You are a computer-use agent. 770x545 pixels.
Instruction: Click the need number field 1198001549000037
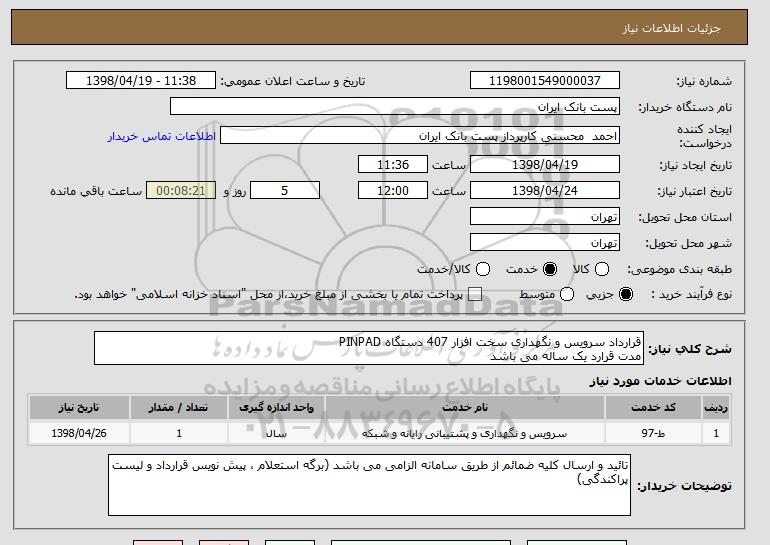pos(545,81)
